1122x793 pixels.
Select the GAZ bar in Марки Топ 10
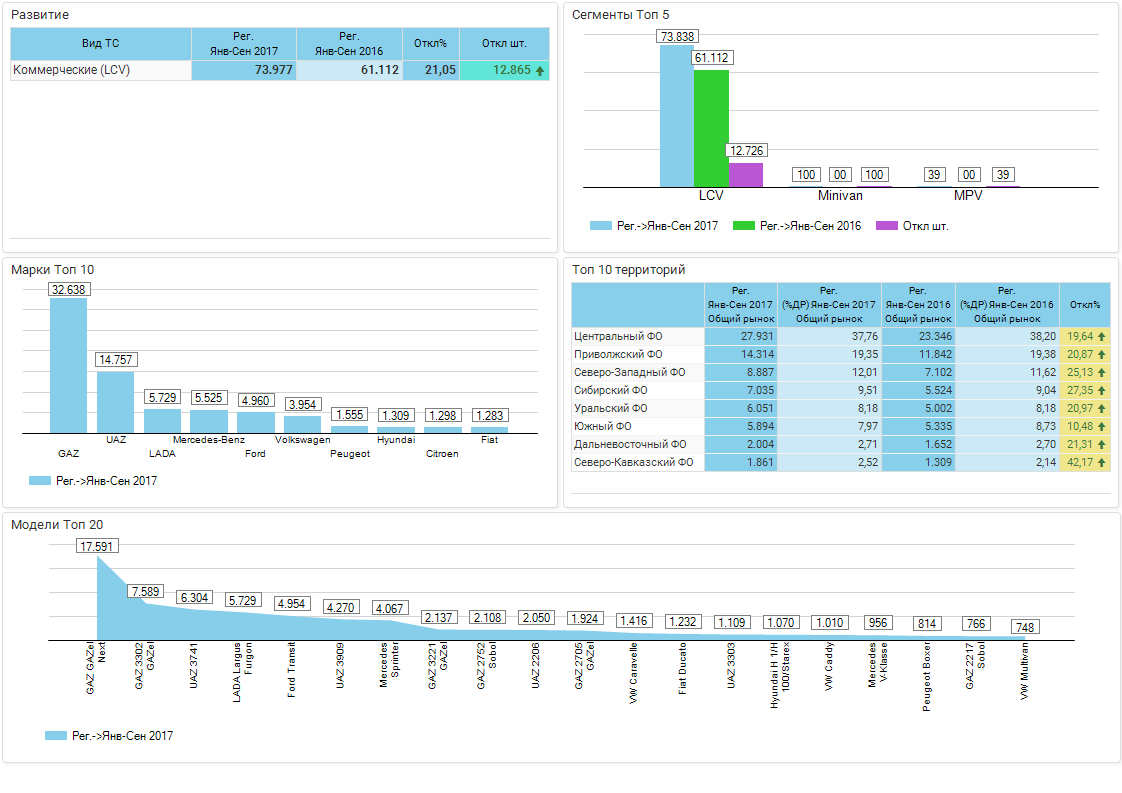click(68, 365)
